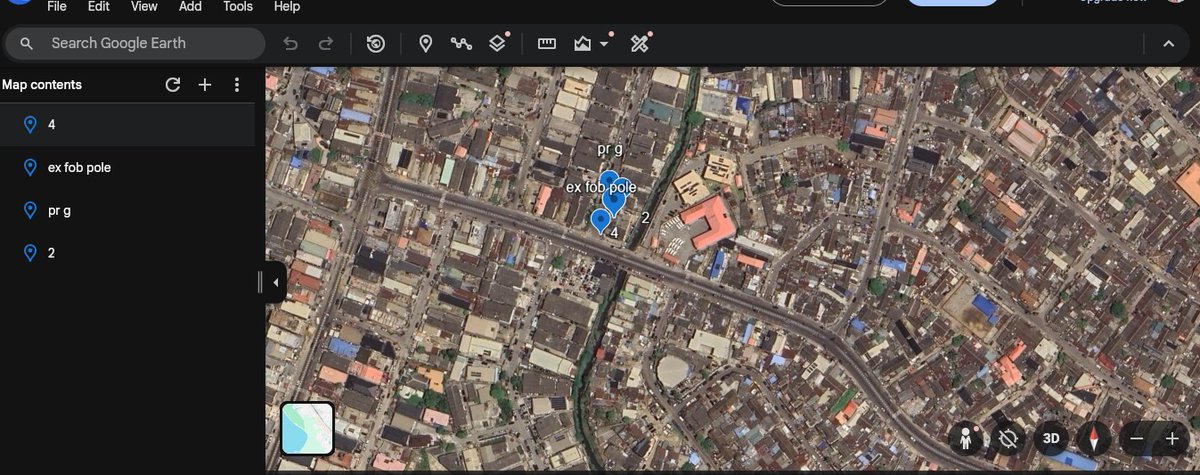Image resolution: width=1200 pixels, height=475 pixels.
Task: Open historical imagery time tool
Action: [375, 44]
